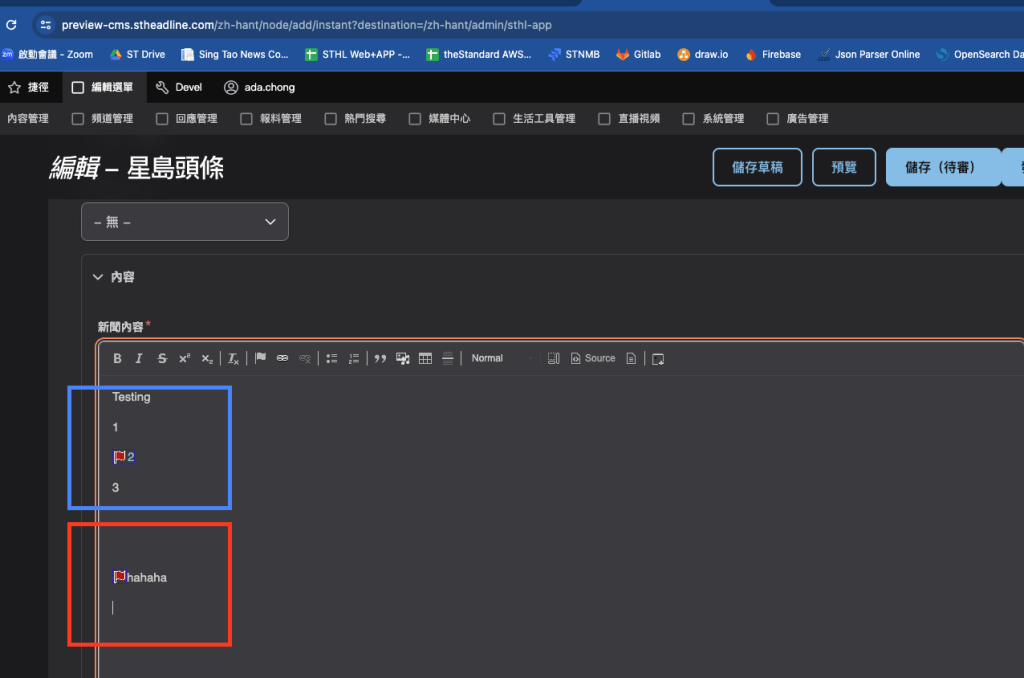The height and width of the screenshot is (678, 1024).
Task: Open the 頻道管理 menu
Action: tap(102, 118)
